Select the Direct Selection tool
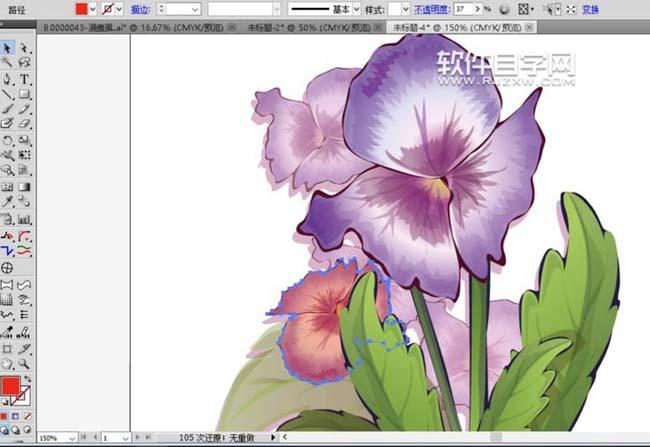 [25, 47]
